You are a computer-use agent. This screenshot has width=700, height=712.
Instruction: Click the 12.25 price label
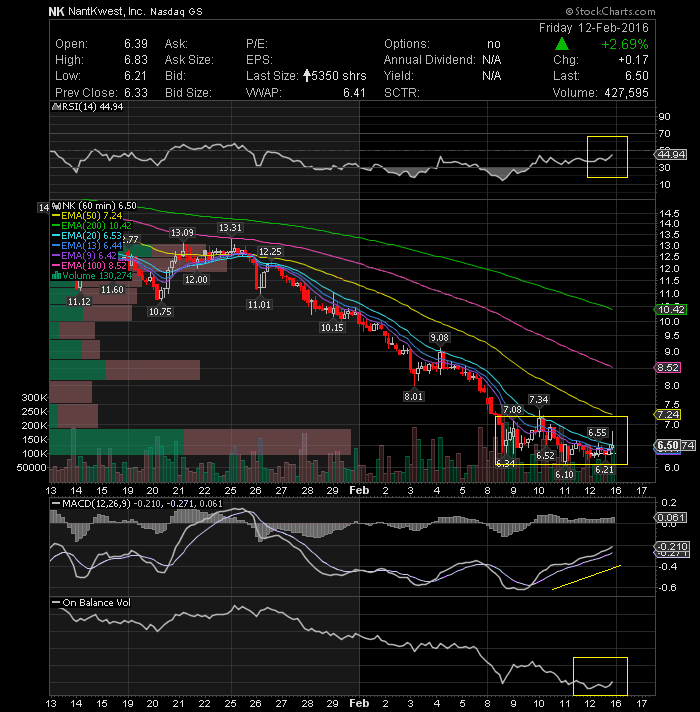pyautogui.click(x=270, y=252)
